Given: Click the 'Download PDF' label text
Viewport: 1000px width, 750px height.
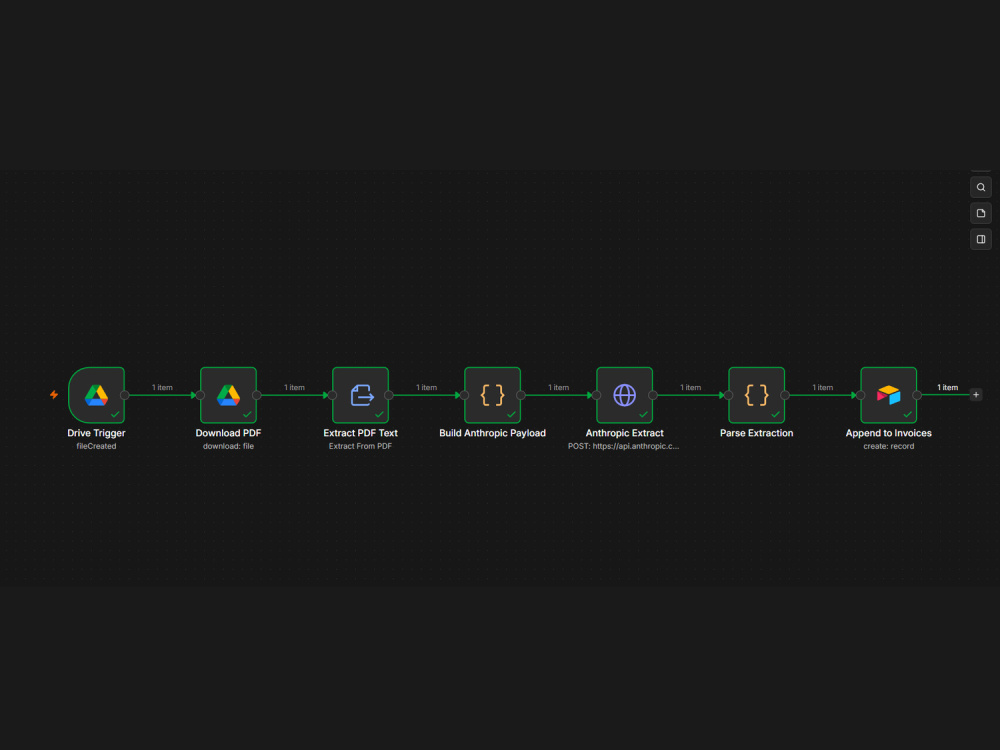Looking at the screenshot, I should pos(228,433).
